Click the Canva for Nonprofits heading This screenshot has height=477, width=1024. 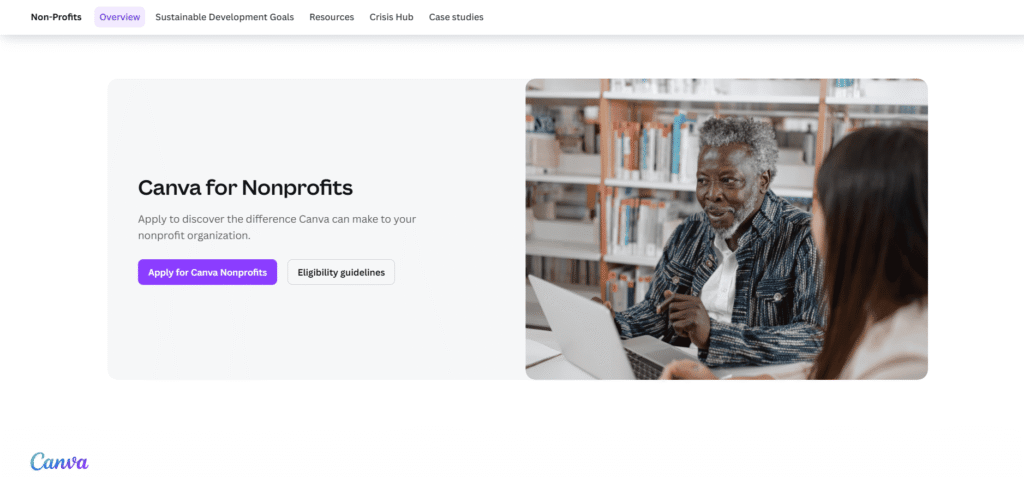(245, 188)
